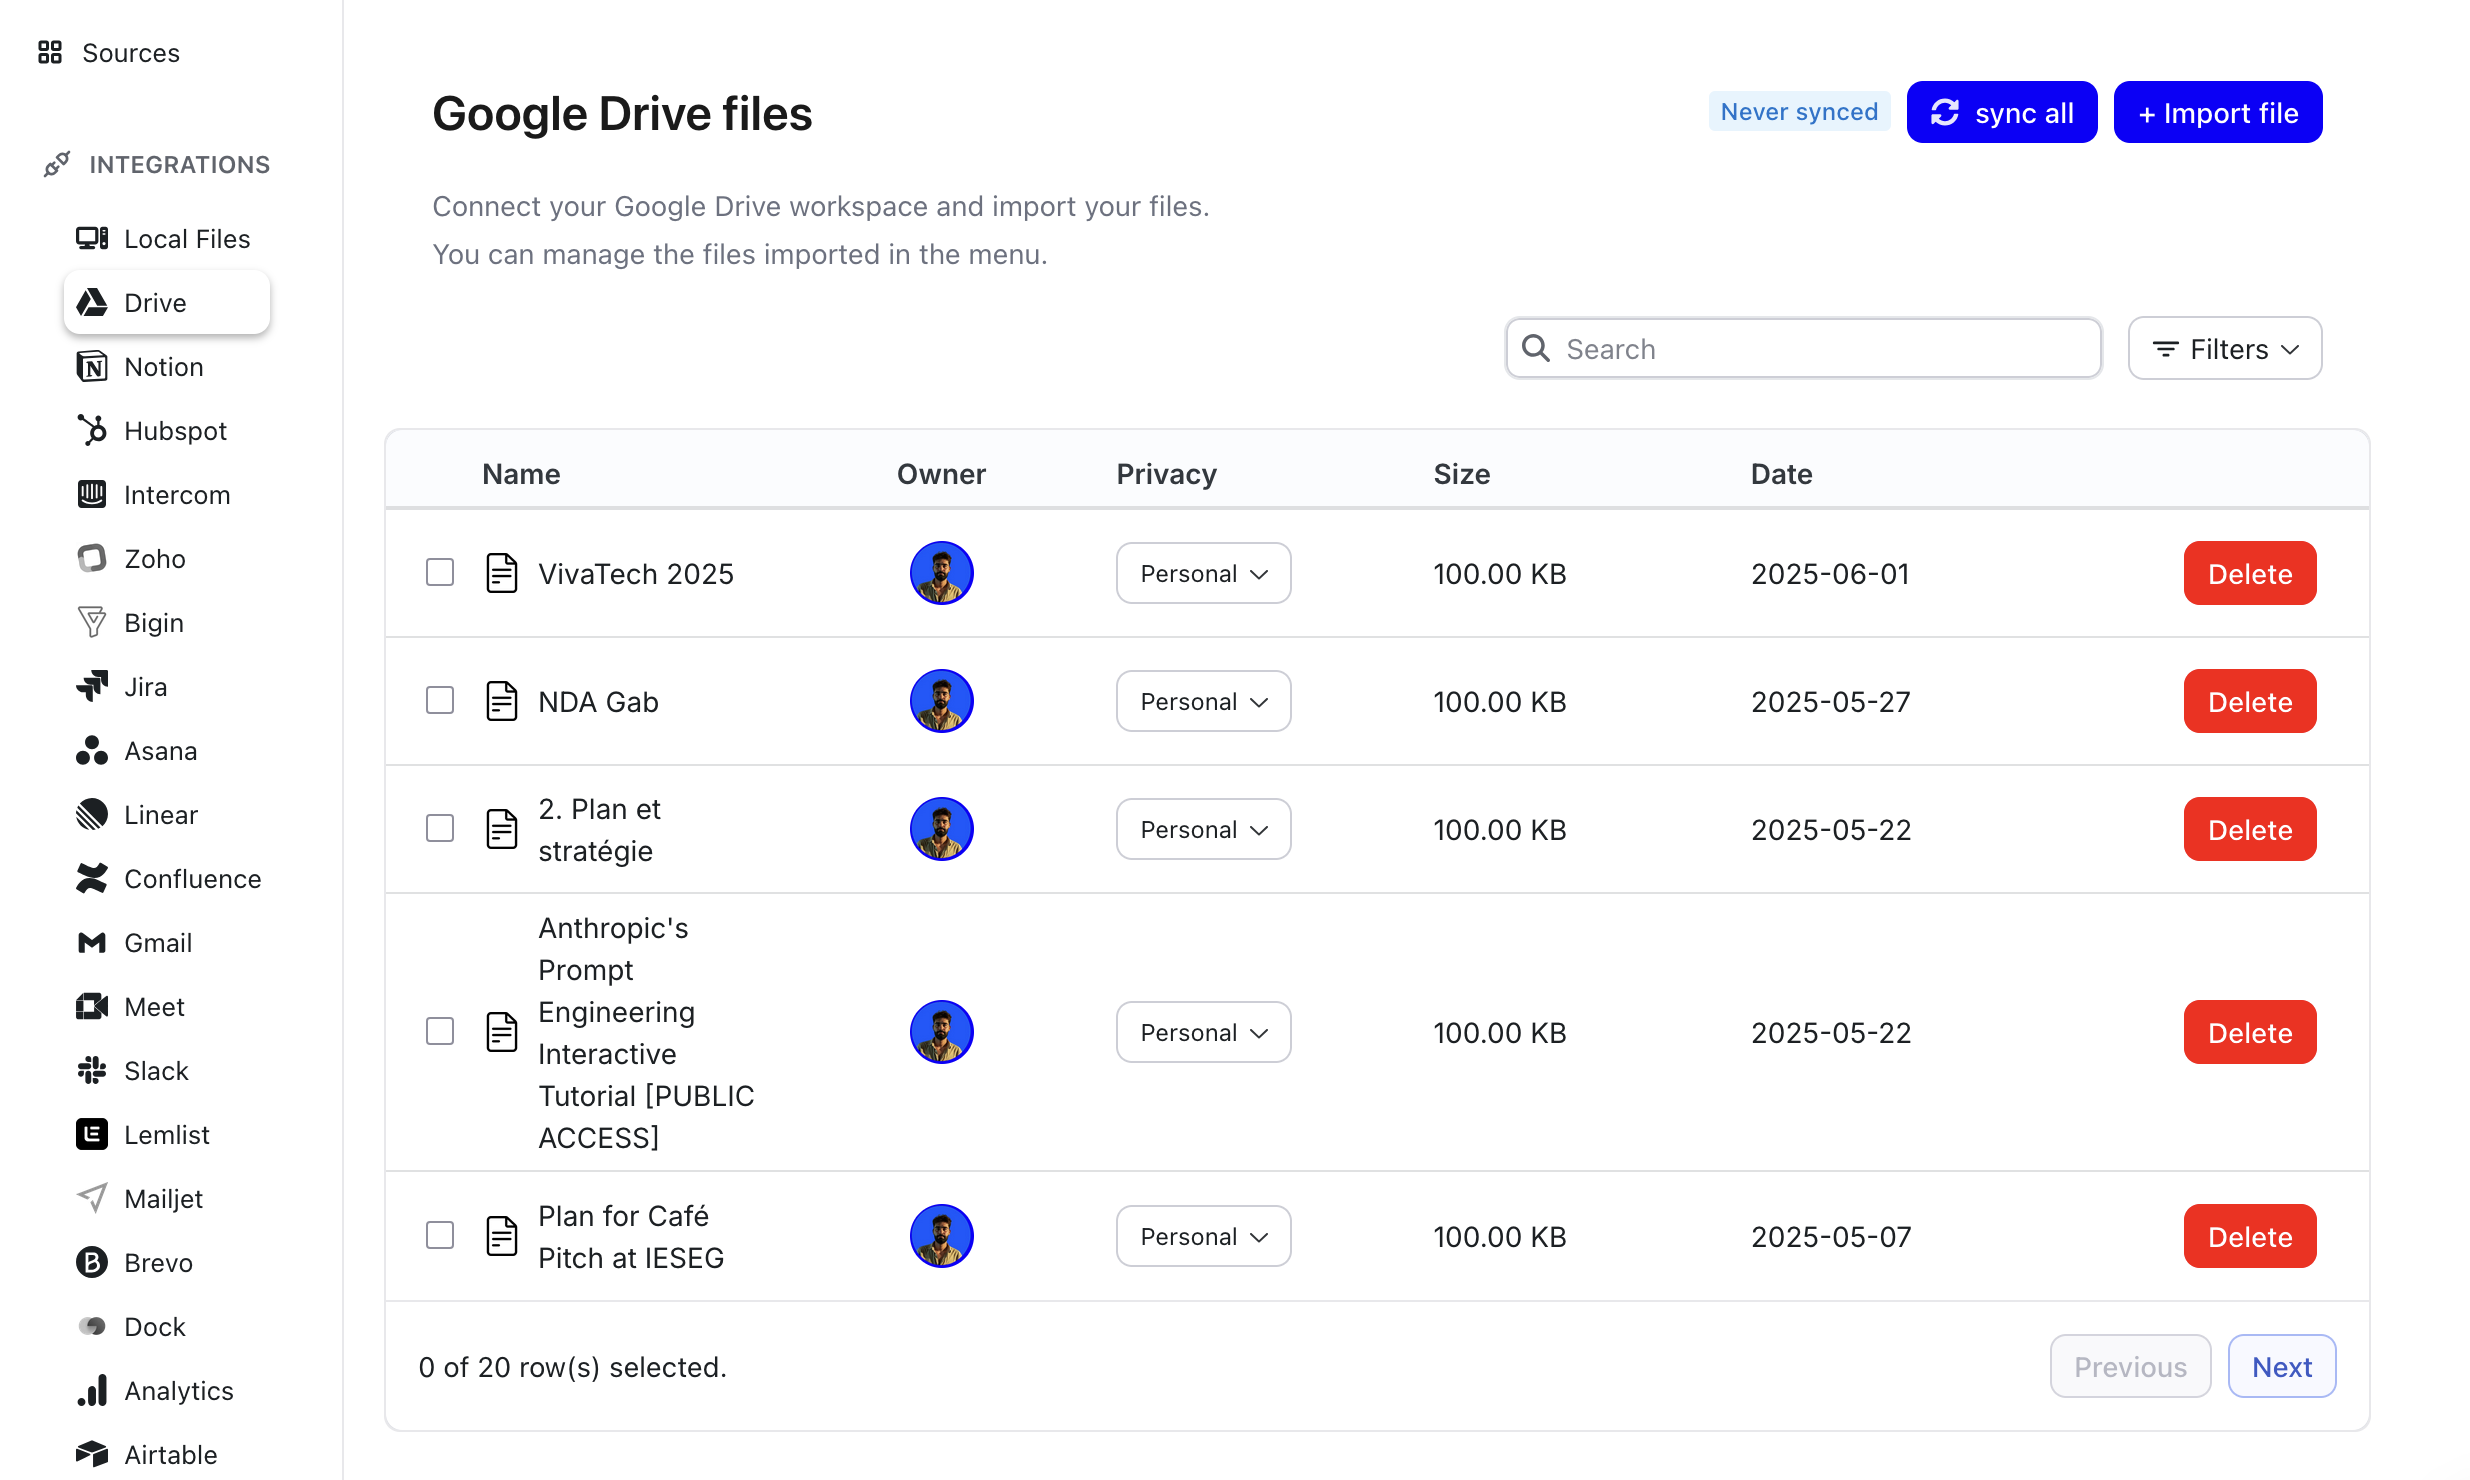Expand Privacy dropdown for VivaTech 2025
The height and width of the screenshot is (1480, 2470).
[x=1203, y=574]
